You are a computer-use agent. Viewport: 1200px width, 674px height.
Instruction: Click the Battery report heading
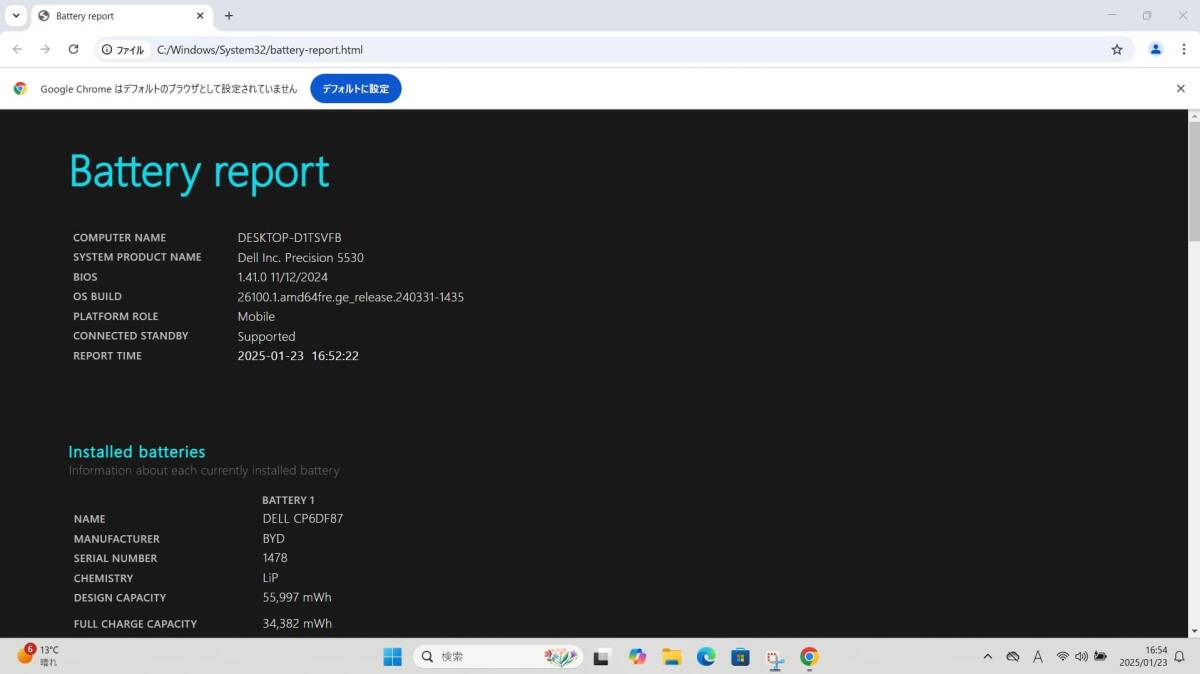coord(199,172)
